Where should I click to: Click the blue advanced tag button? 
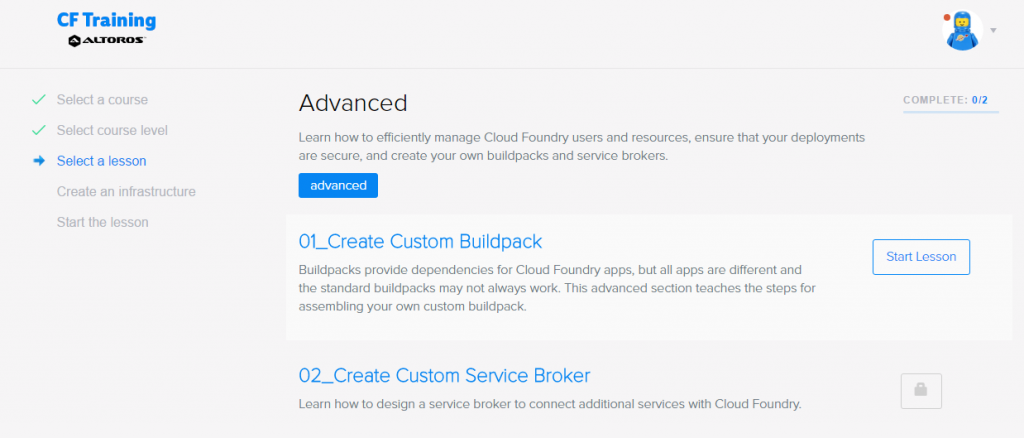338,185
